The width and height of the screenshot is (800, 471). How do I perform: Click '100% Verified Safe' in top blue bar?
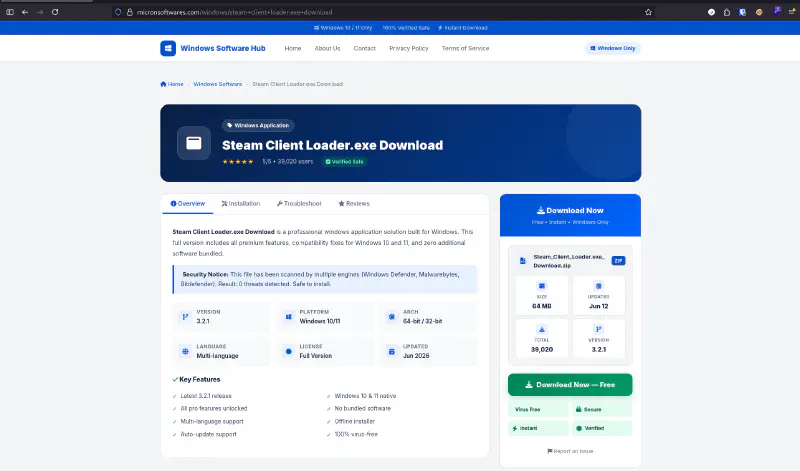(x=406, y=28)
